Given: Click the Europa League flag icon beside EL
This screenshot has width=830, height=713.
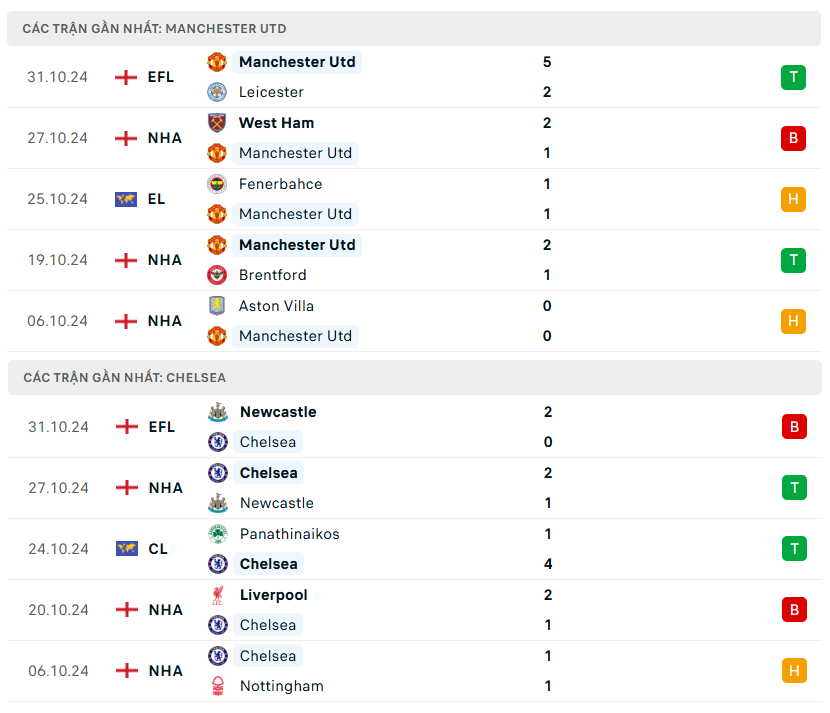Looking at the screenshot, I should coord(126,199).
